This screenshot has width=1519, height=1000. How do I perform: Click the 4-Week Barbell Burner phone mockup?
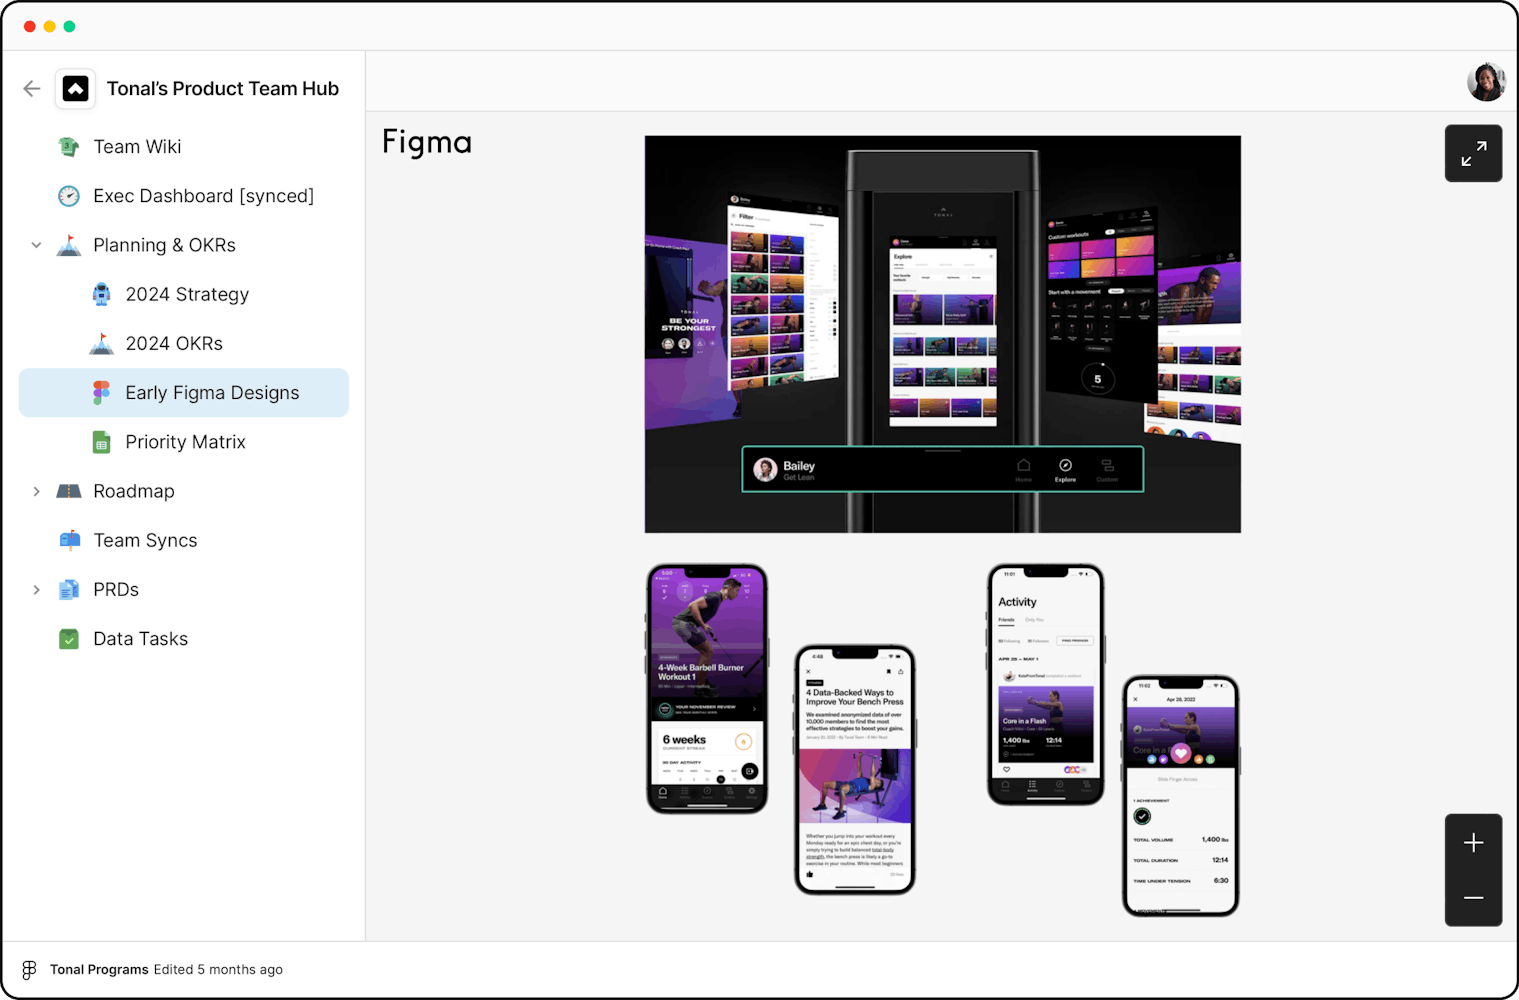click(707, 688)
